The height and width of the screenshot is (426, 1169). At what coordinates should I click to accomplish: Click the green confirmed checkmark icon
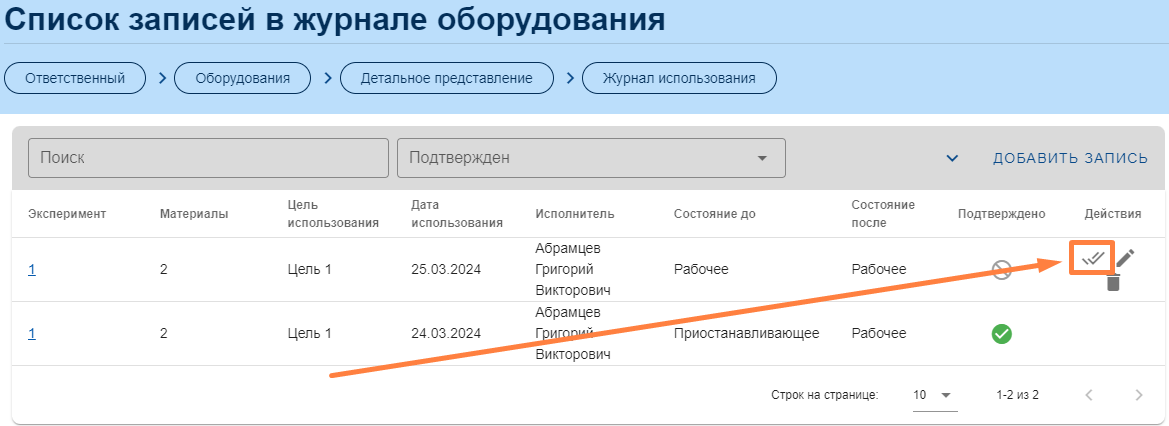click(x=1001, y=334)
